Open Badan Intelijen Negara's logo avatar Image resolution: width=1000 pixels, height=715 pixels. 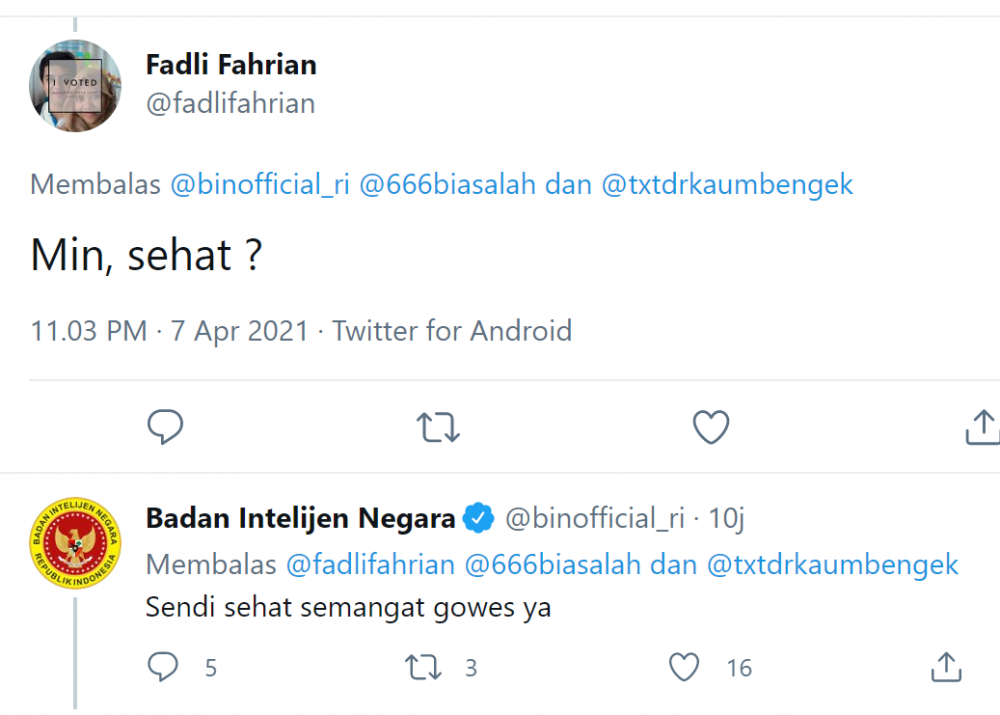[x=75, y=544]
